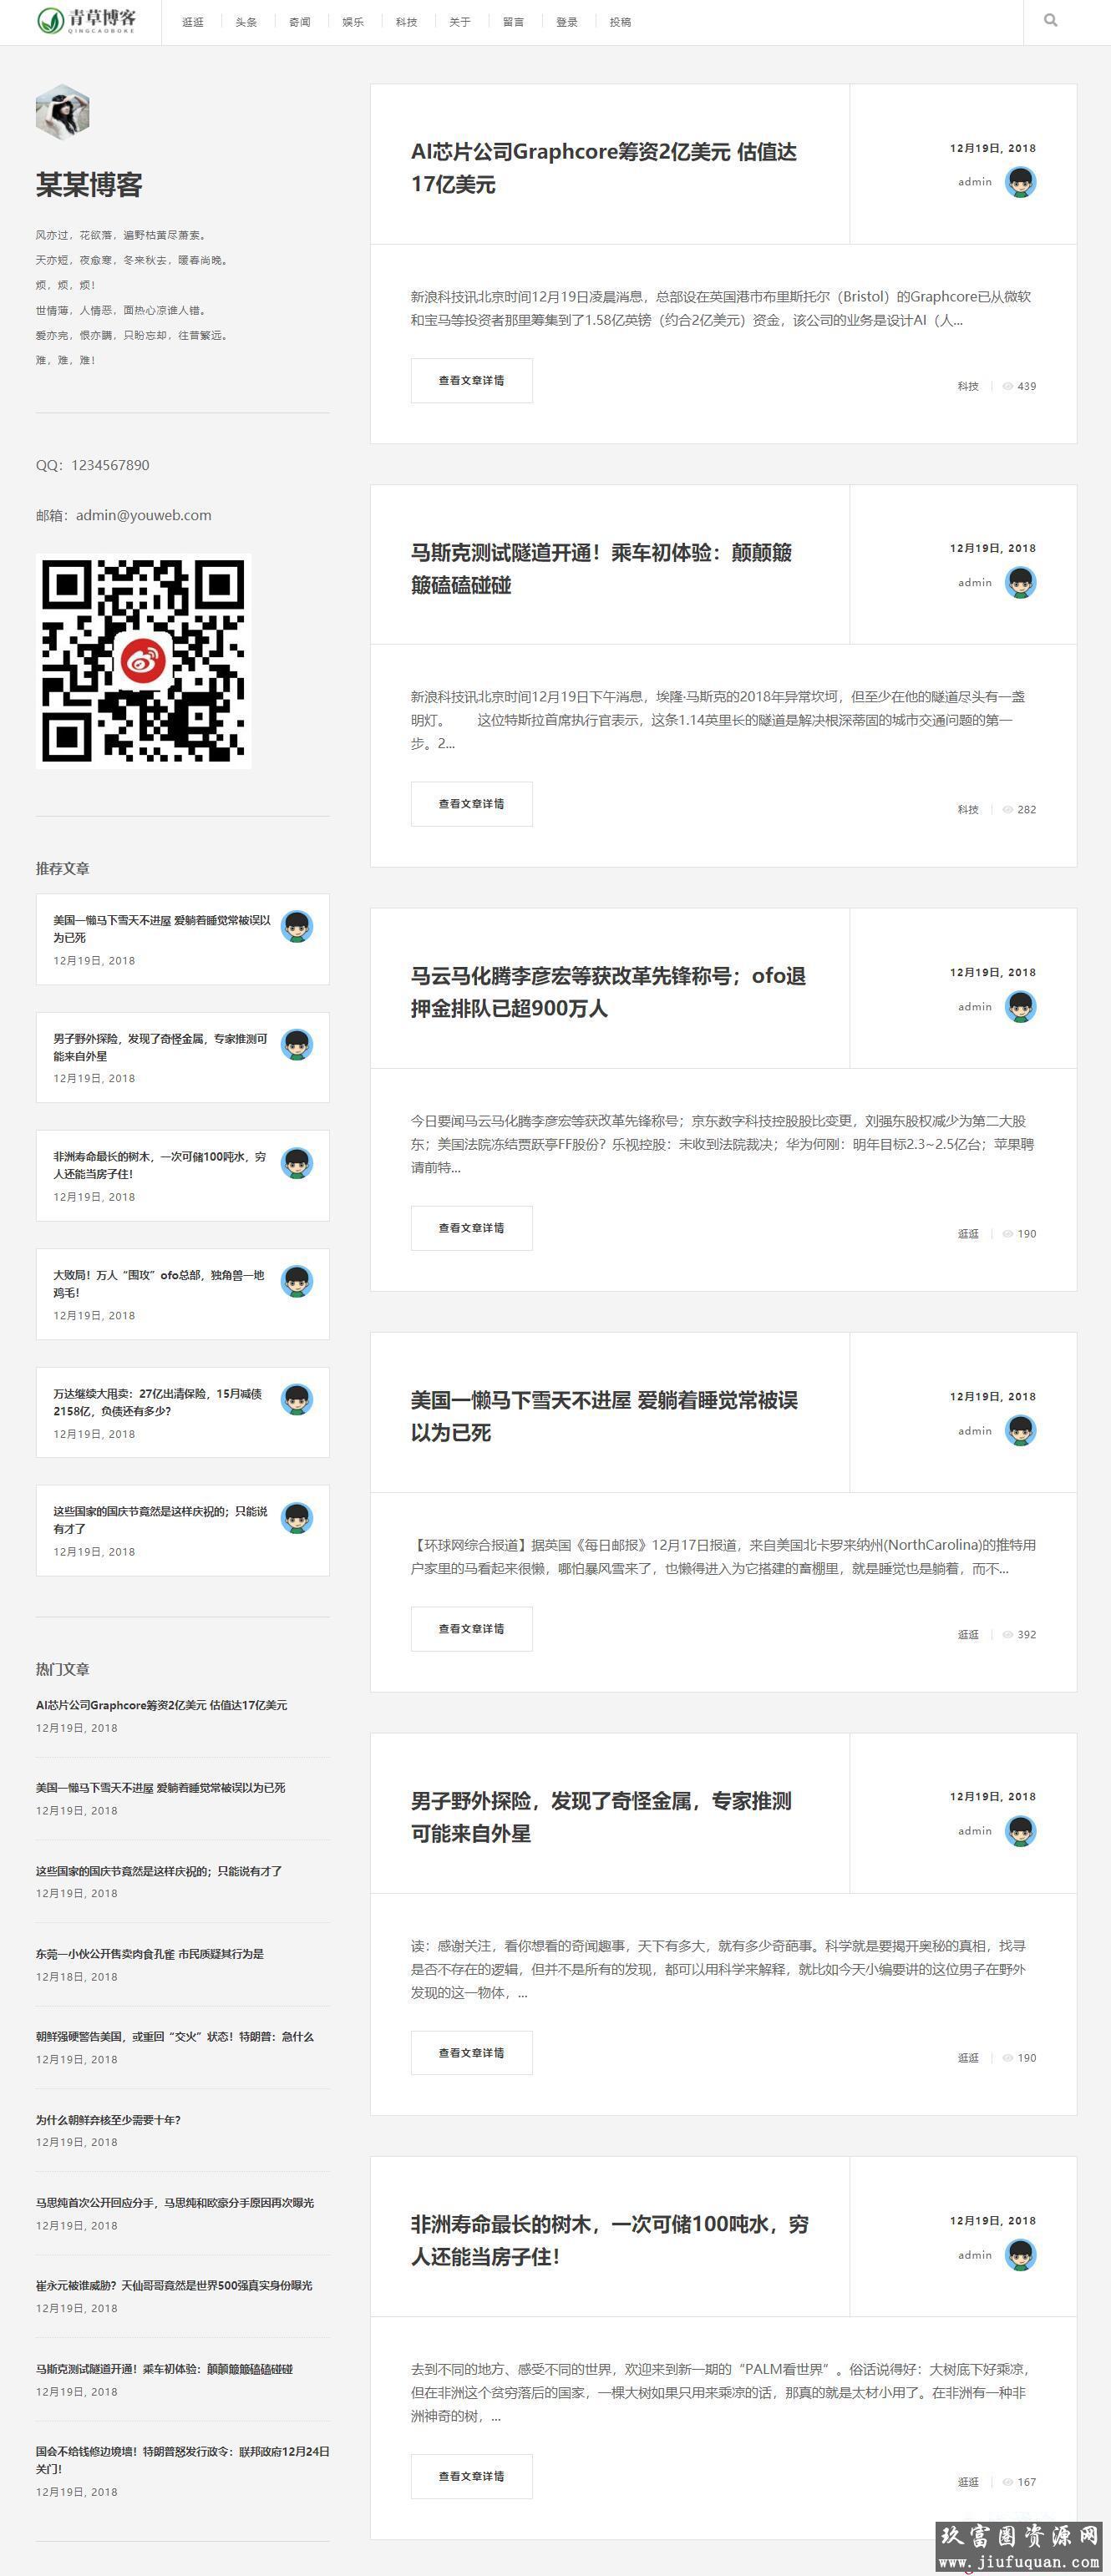This screenshot has height=2576, width=1111.
Task: Click the 某某博客 blog title
Action: tap(89, 185)
